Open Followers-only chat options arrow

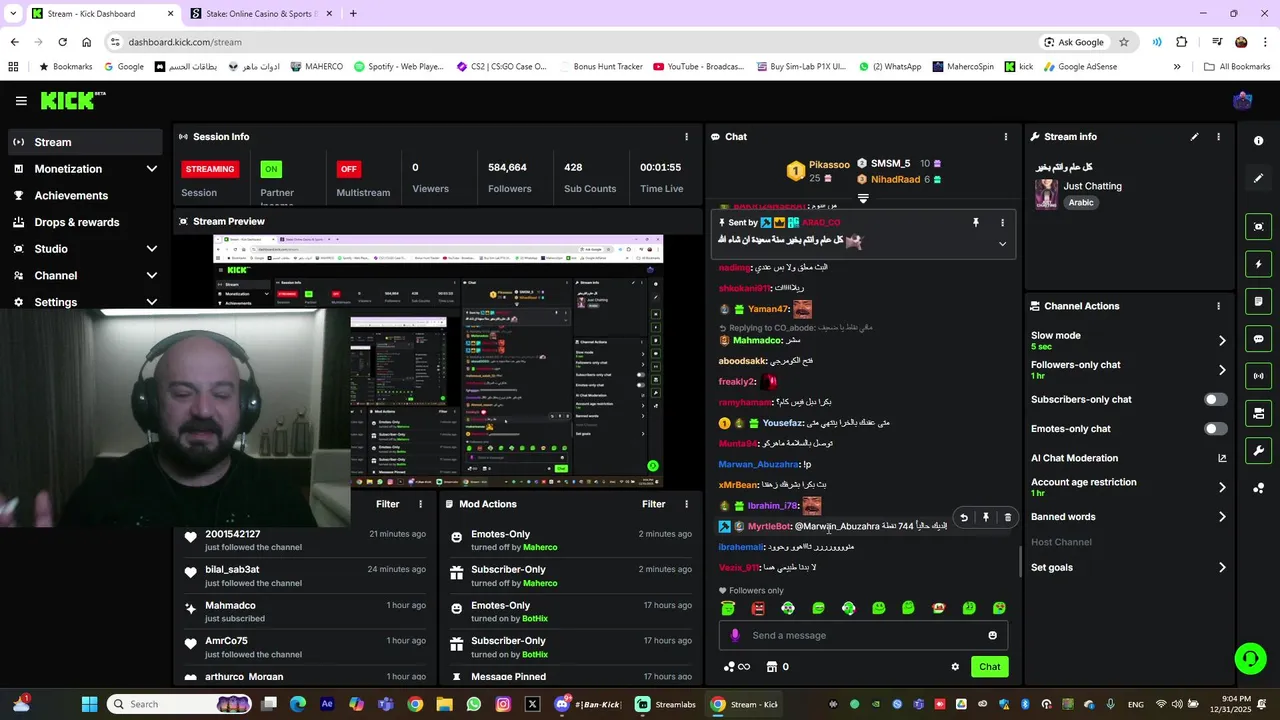pos(1222,370)
